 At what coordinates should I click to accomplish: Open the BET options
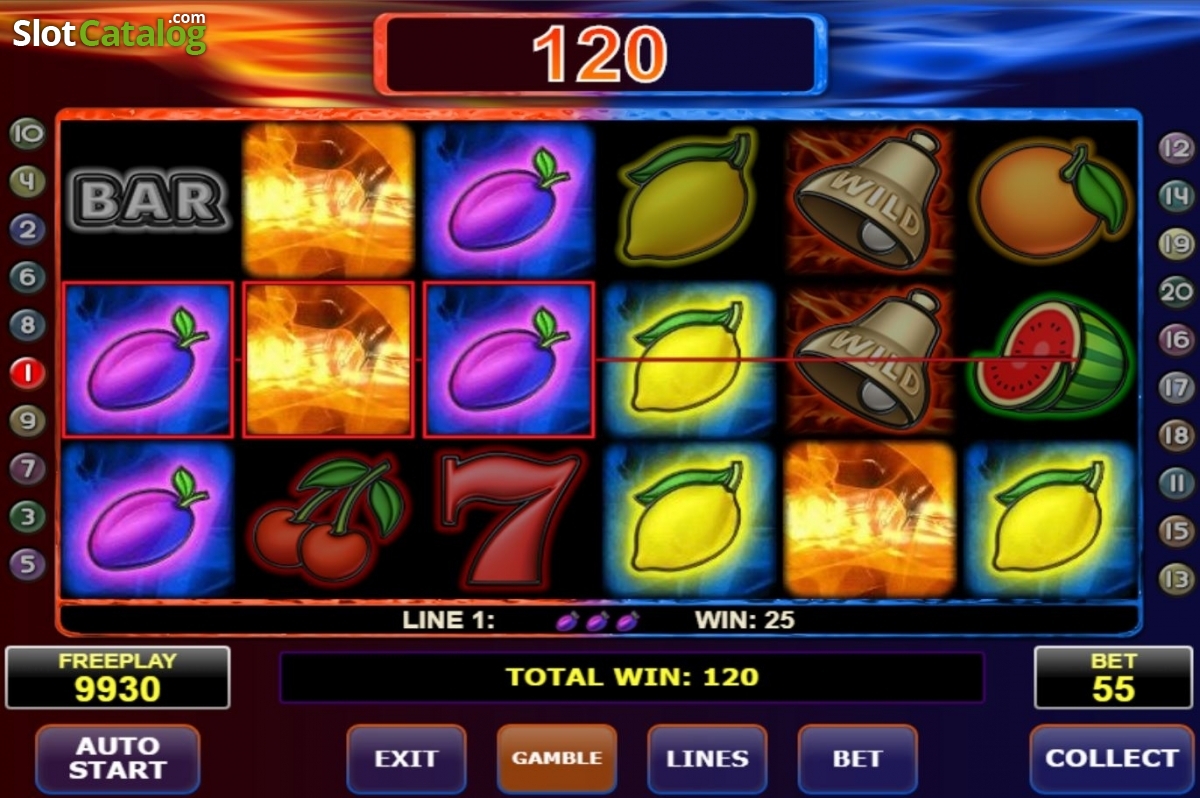pyautogui.click(x=858, y=759)
